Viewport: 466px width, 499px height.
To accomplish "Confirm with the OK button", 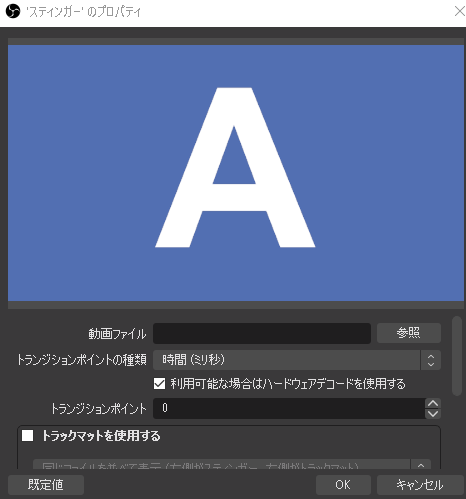I will pos(343,485).
